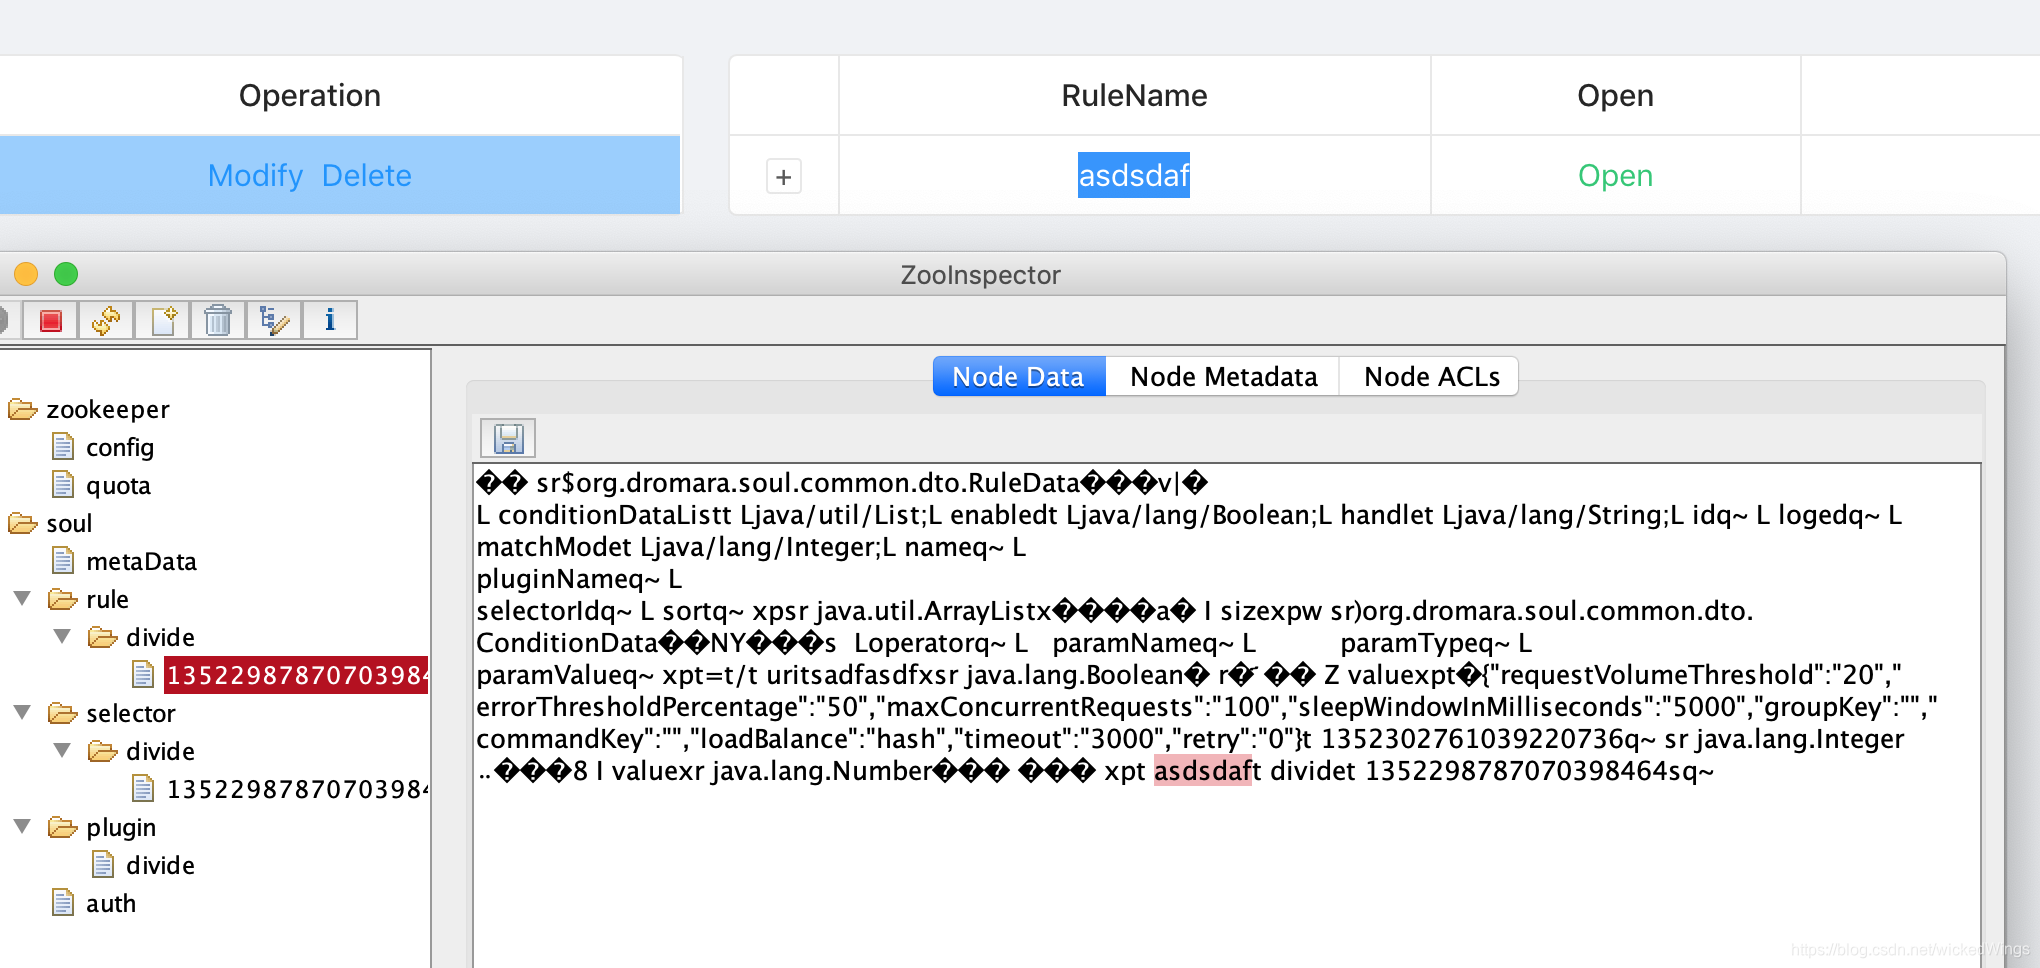The image size is (2040, 968).
Task: Click the soul folder icon
Action: [22, 523]
